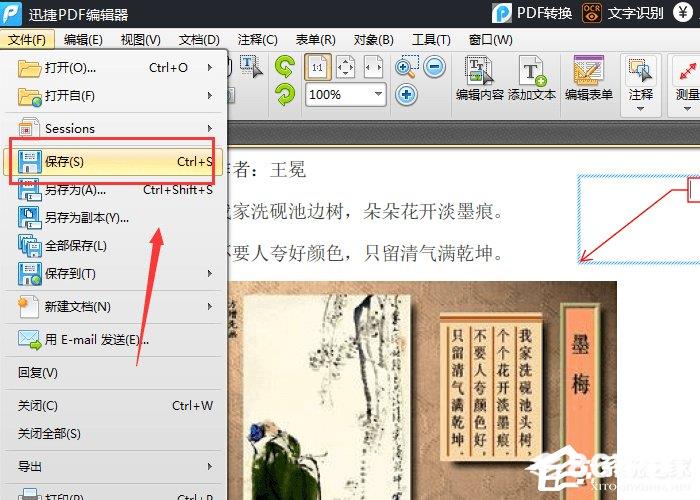Open the 编辑(E) menu
This screenshot has width=700, height=500.
coord(83,40)
